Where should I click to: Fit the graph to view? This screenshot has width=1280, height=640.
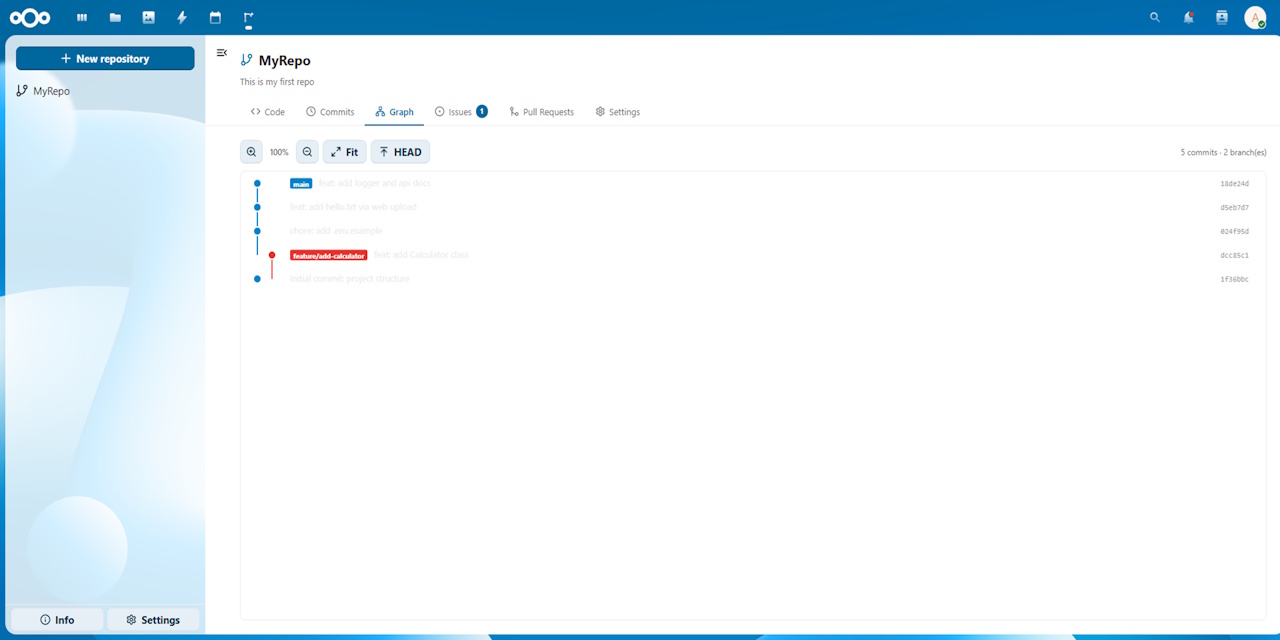click(x=345, y=152)
